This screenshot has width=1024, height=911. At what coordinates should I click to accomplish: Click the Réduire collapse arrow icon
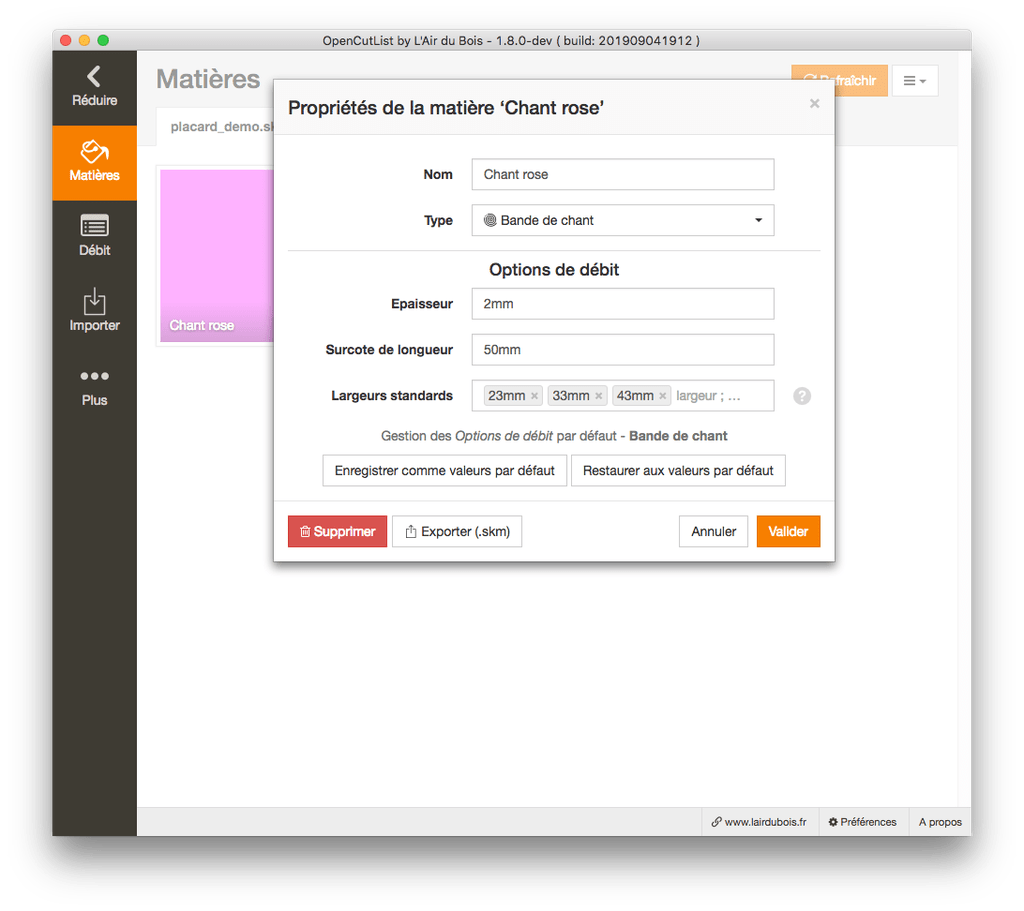94,76
